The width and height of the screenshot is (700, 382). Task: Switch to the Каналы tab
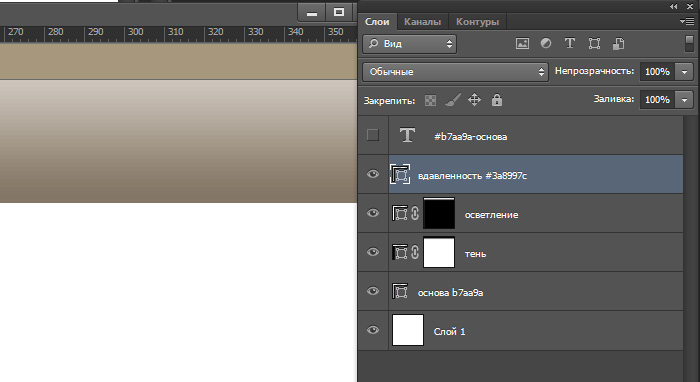422,21
